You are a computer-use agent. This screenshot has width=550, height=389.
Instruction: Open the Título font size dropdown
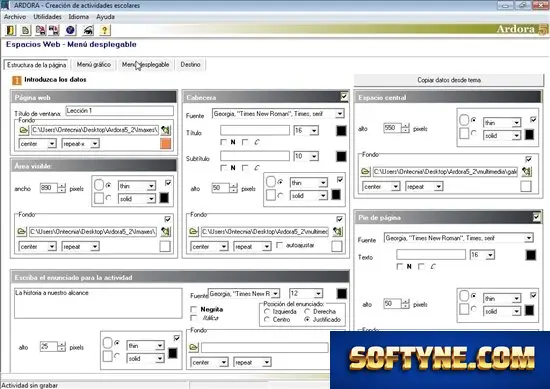(x=314, y=131)
